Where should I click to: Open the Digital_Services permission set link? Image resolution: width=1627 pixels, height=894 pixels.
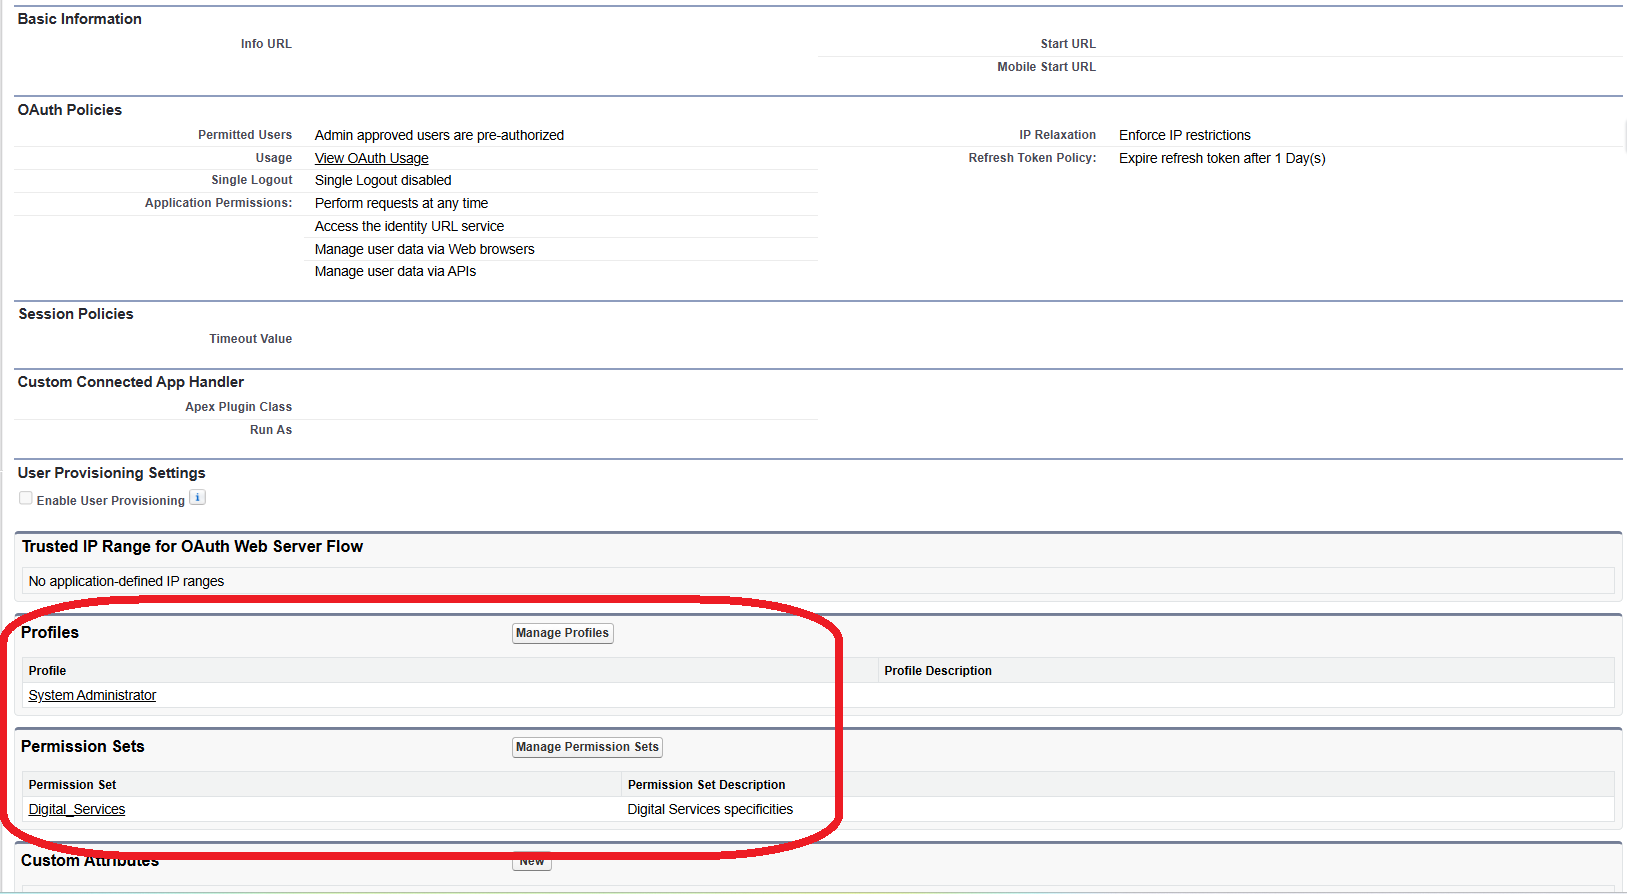click(77, 809)
